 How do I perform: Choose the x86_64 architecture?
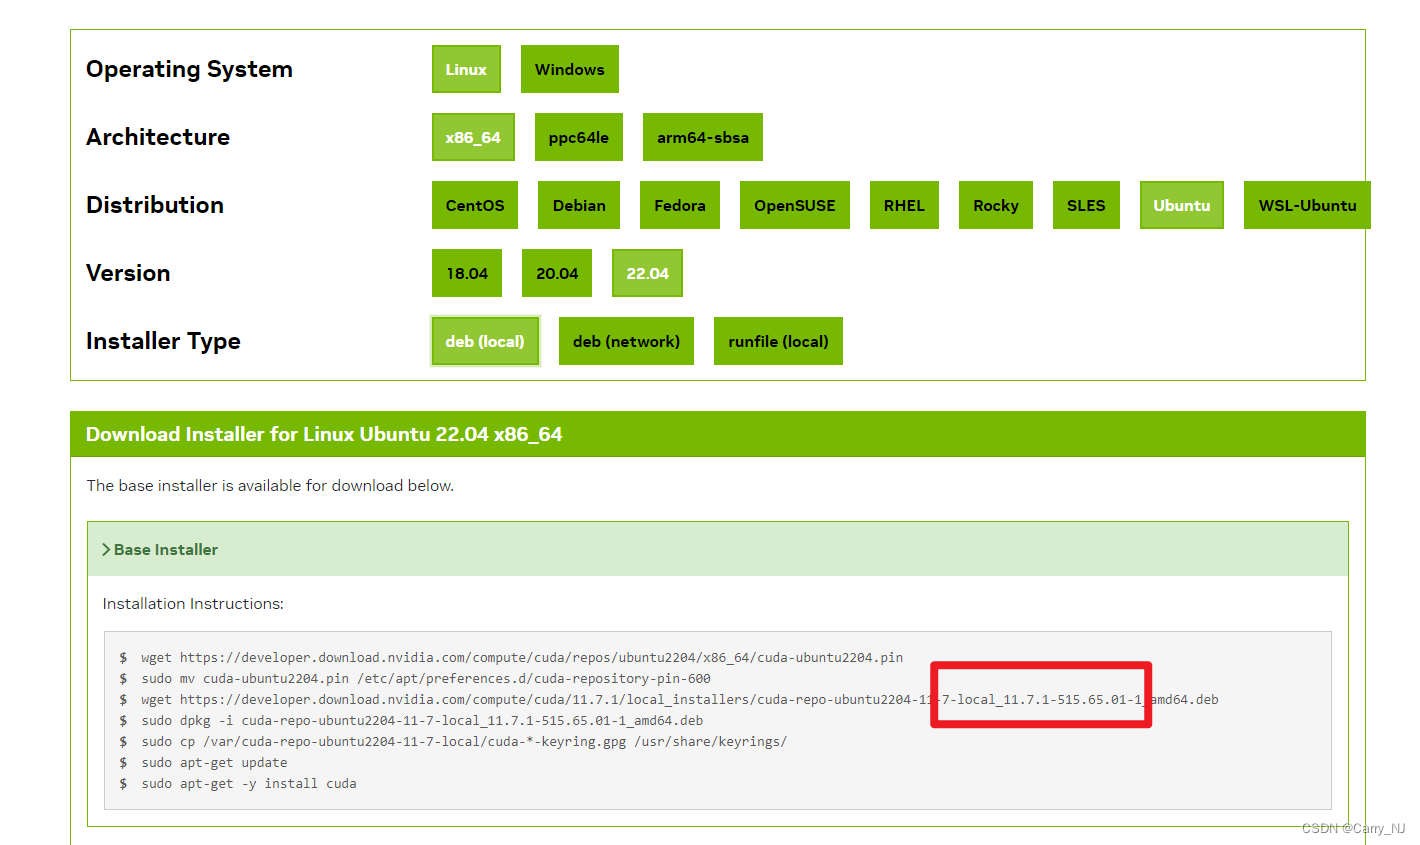tap(473, 137)
